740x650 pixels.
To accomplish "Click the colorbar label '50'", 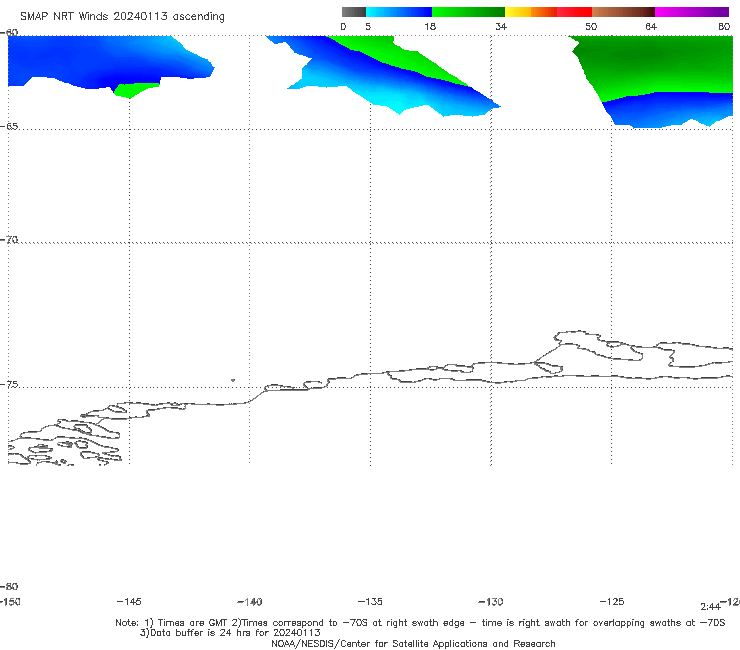I will 591,26.
